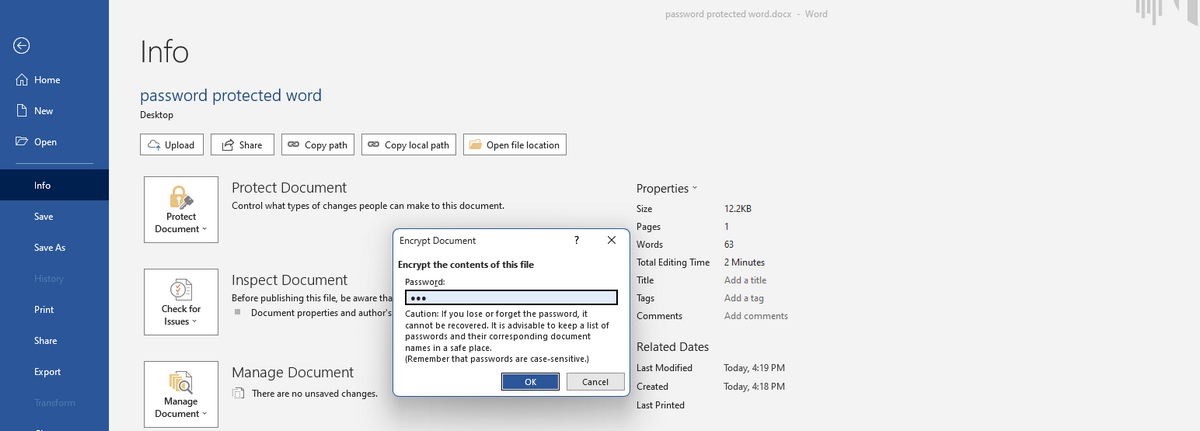Click Created 'Today, 4:18 PM'
The height and width of the screenshot is (431, 1200).
(754, 386)
